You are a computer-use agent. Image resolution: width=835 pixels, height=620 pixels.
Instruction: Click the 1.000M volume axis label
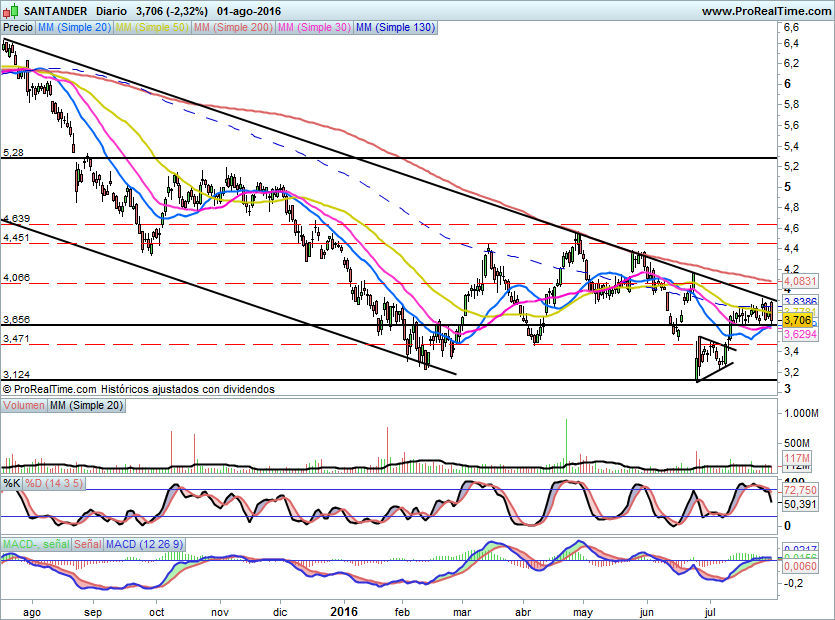[801, 413]
